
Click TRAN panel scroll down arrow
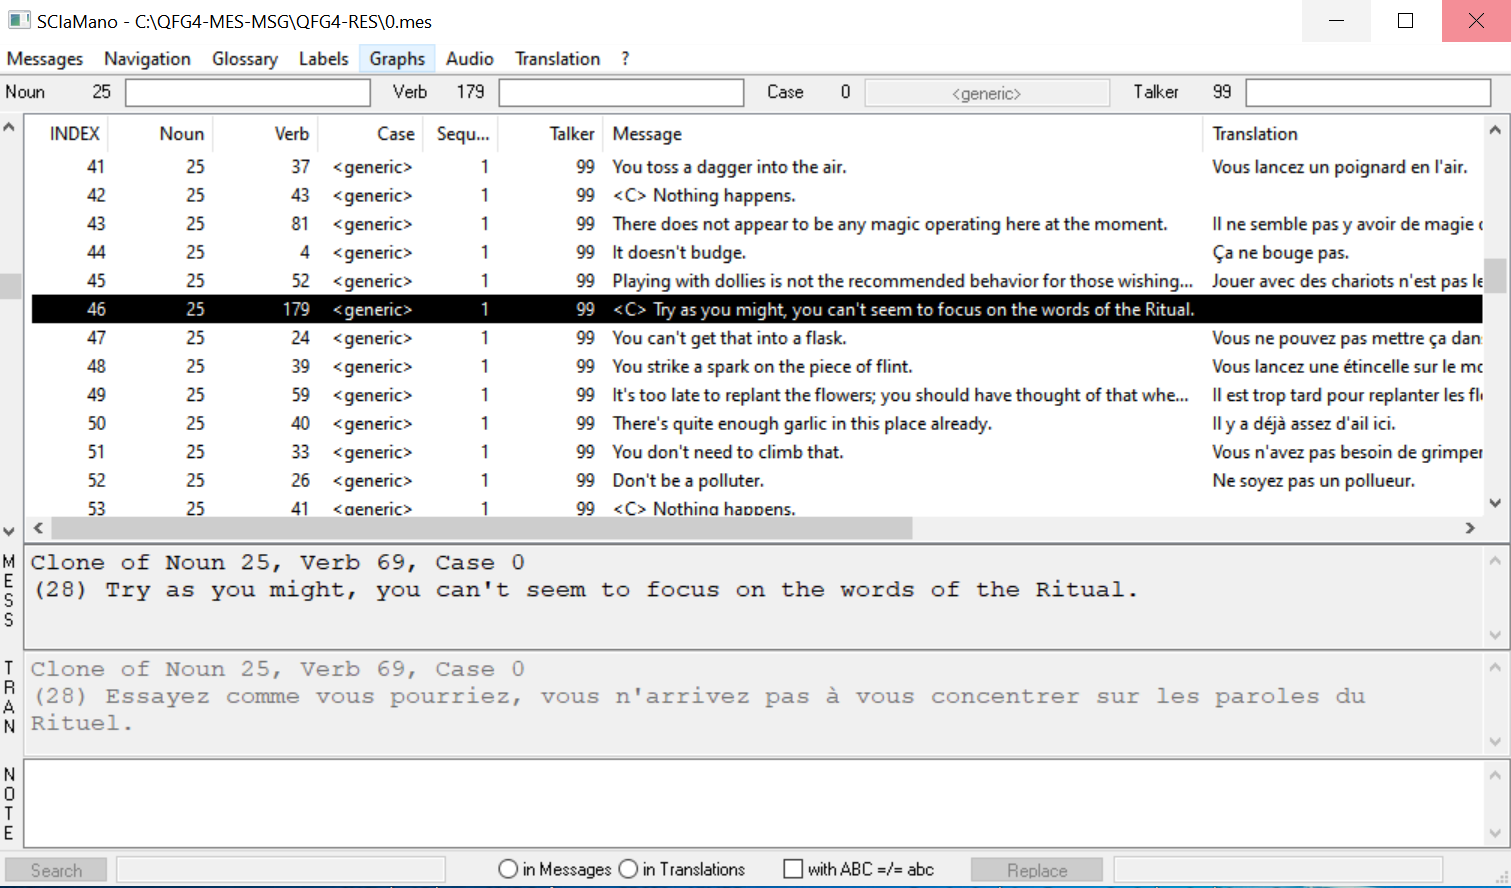1495,741
